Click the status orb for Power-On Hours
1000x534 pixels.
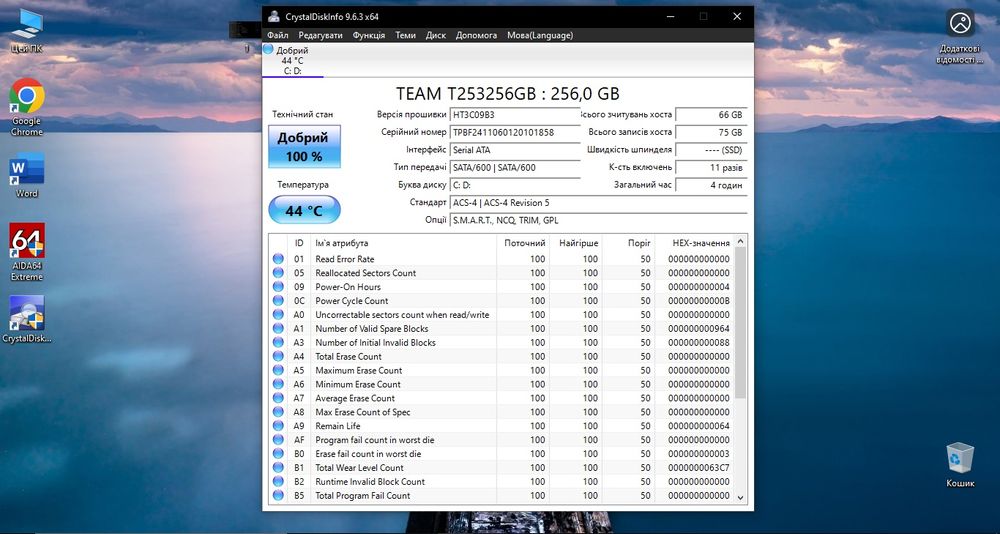click(x=278, y=287)
